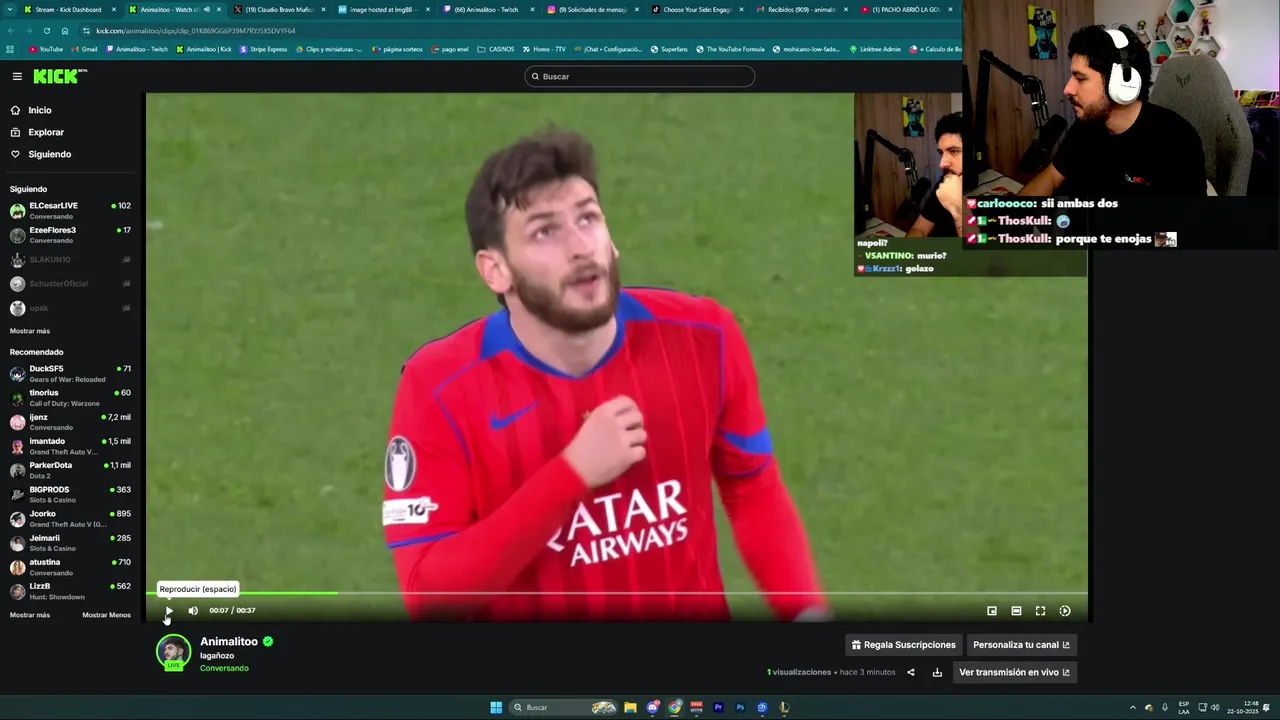
Task: Open Jcorko recommended channel
Action: (x=70, y=518)
